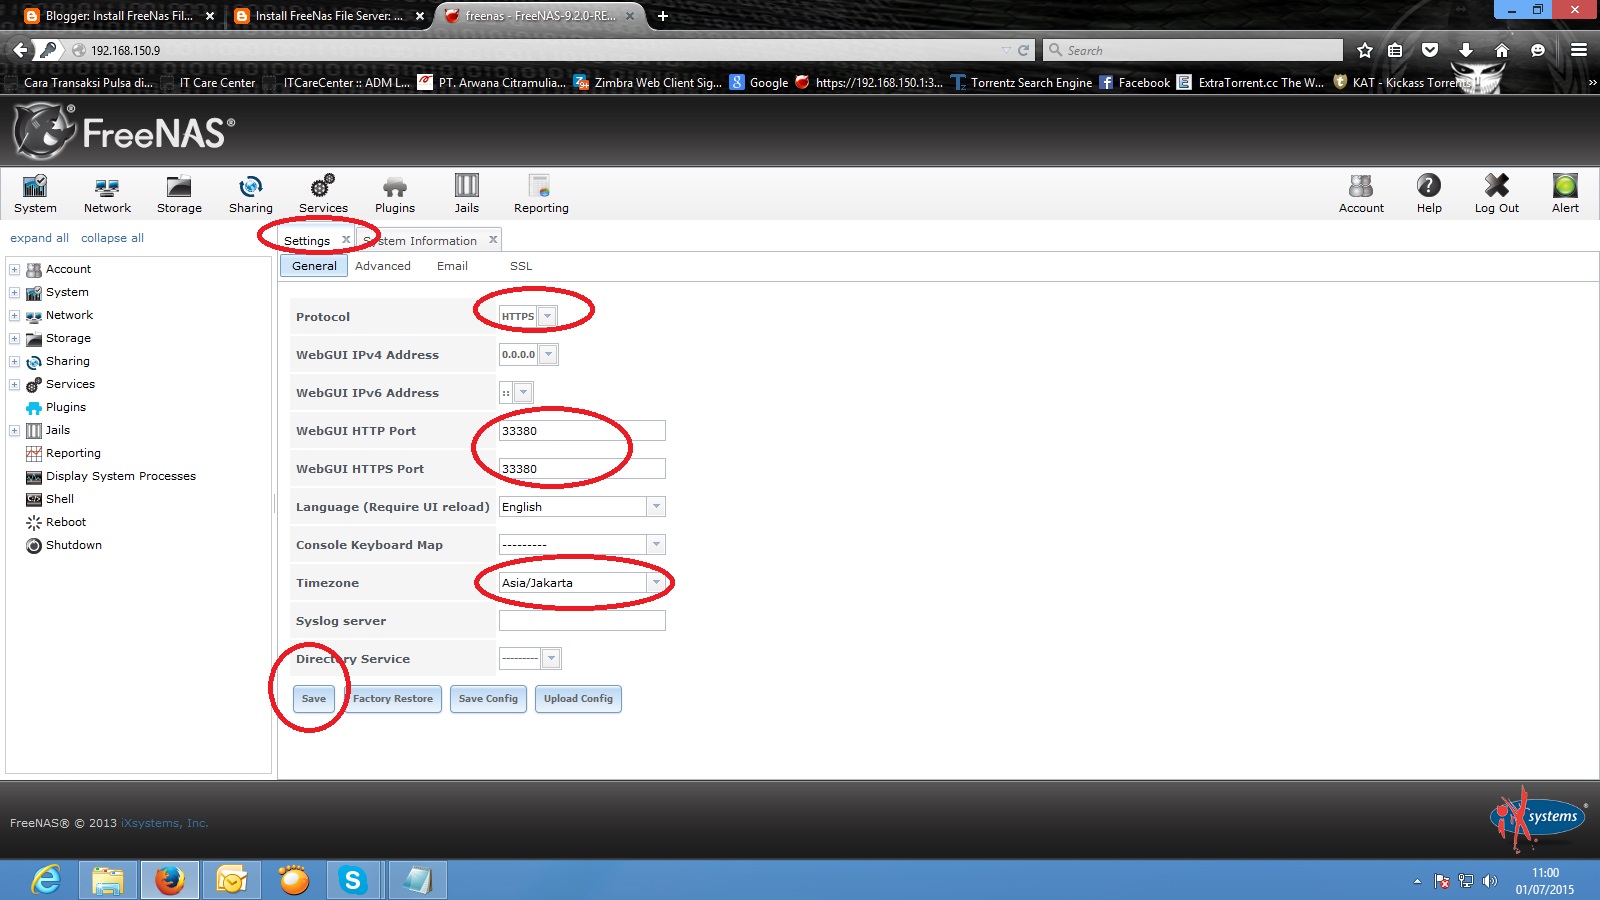
Task: Focus the Syslog server field
Action: (582, 620)
